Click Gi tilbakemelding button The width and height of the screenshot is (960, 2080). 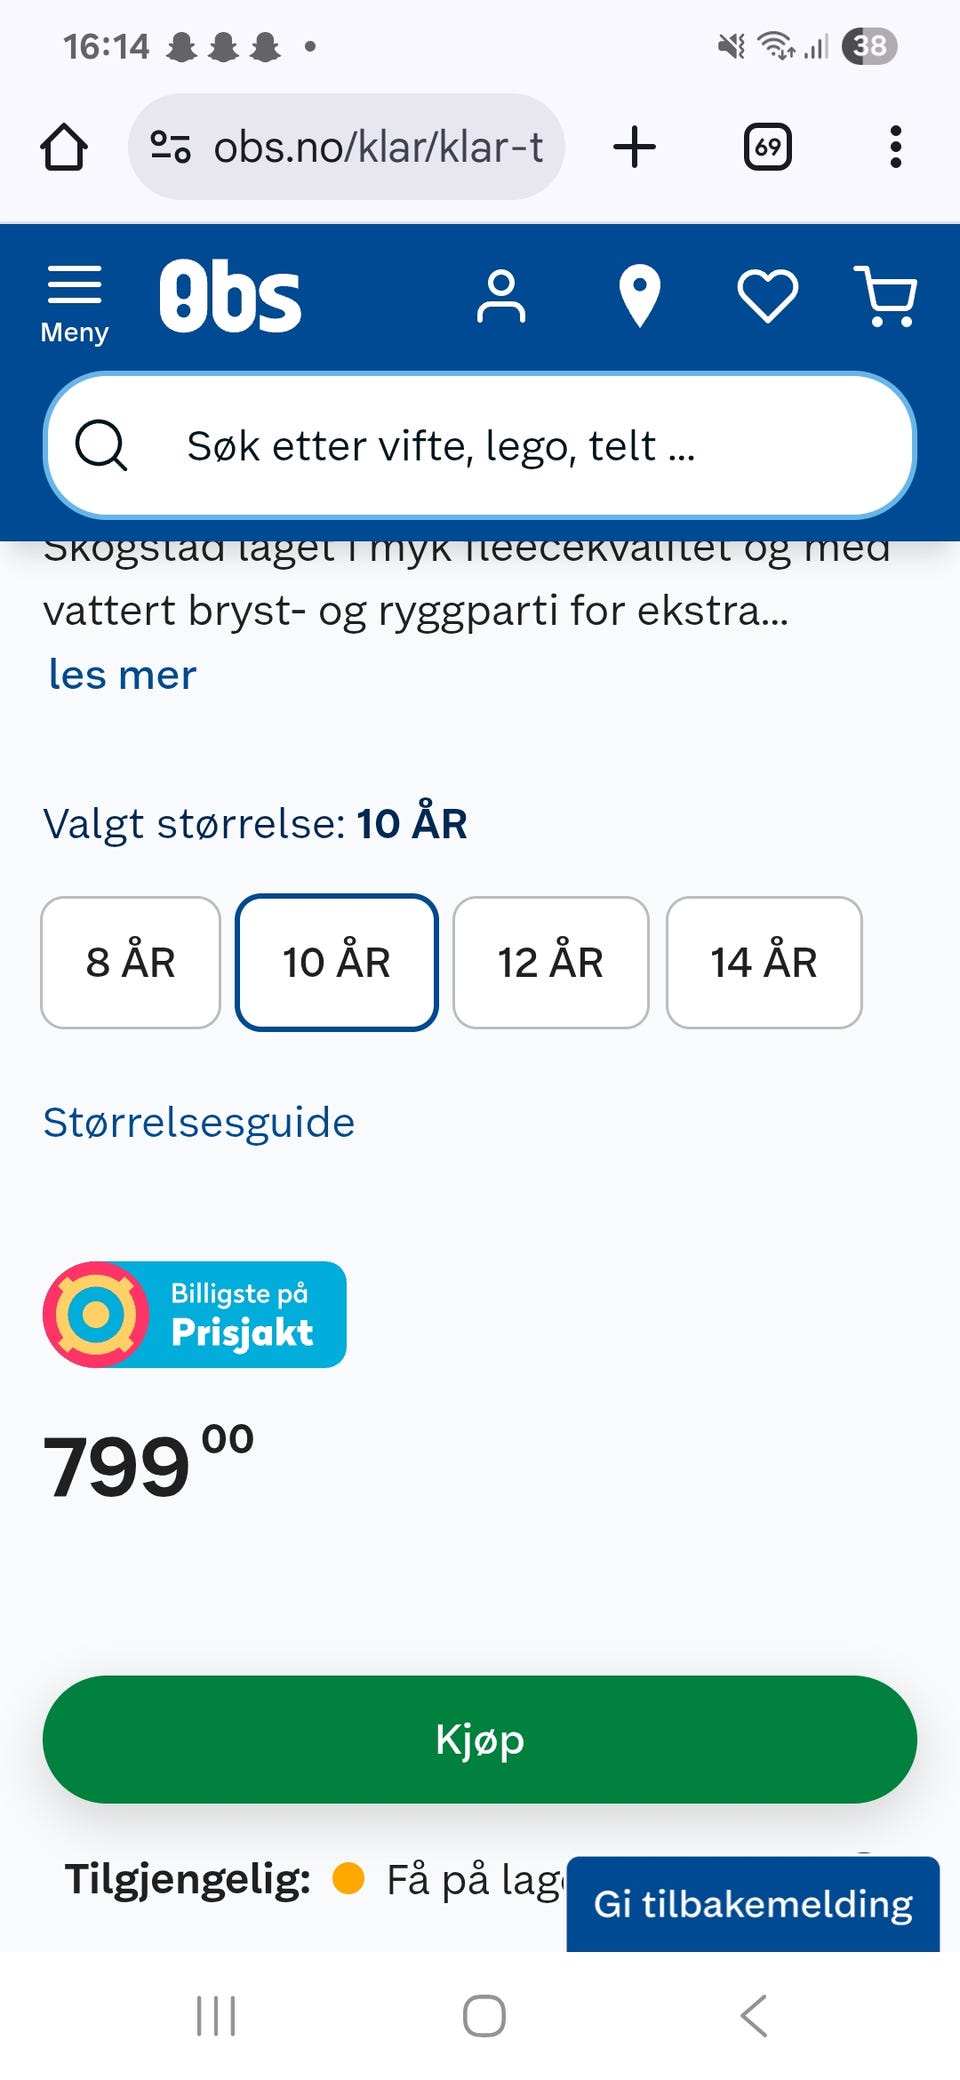[753, 1903]
